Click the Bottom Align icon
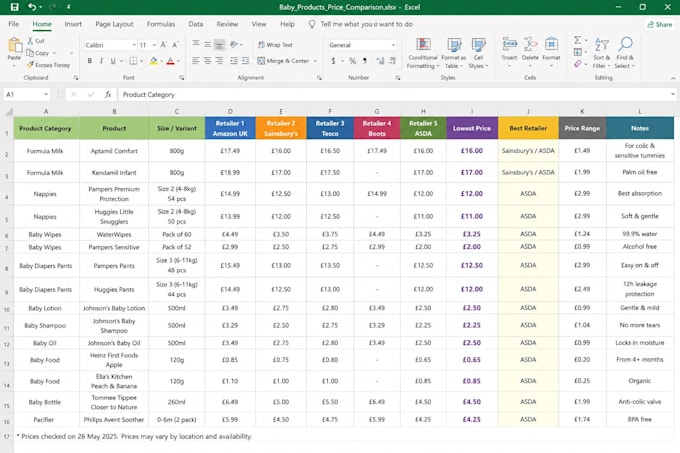Screen dimensions: 680x453 [x=219, y=44]
